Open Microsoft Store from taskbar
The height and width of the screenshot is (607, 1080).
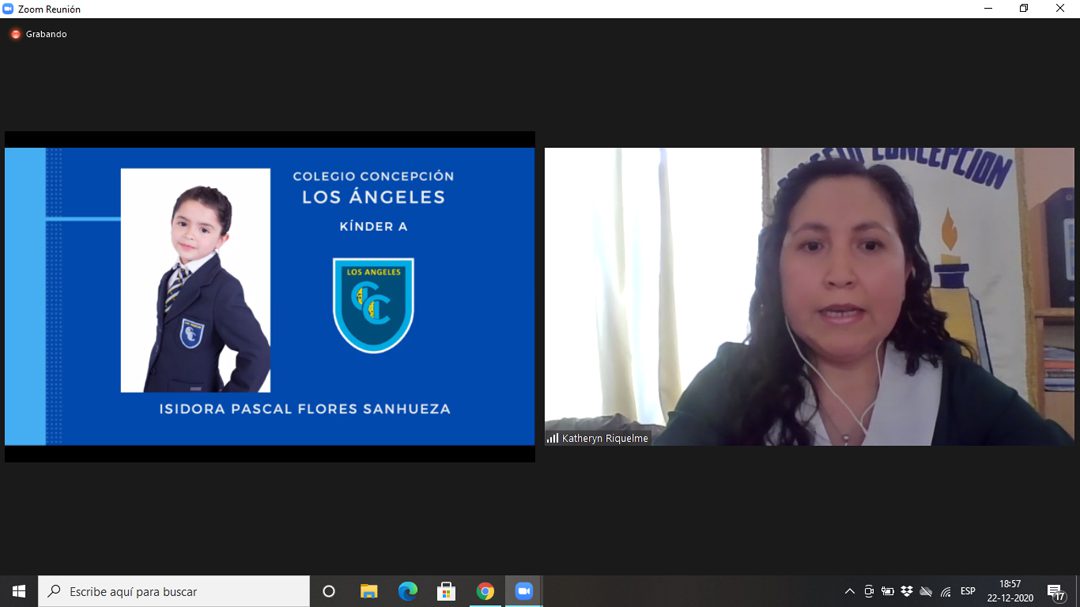446,591
